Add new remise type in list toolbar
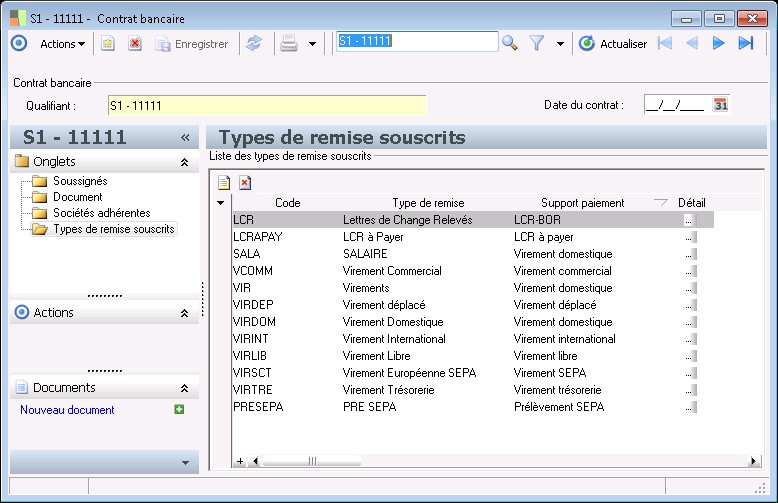This screenshot has height=503, width=778. pyautogui.click(x=225, y=182)
